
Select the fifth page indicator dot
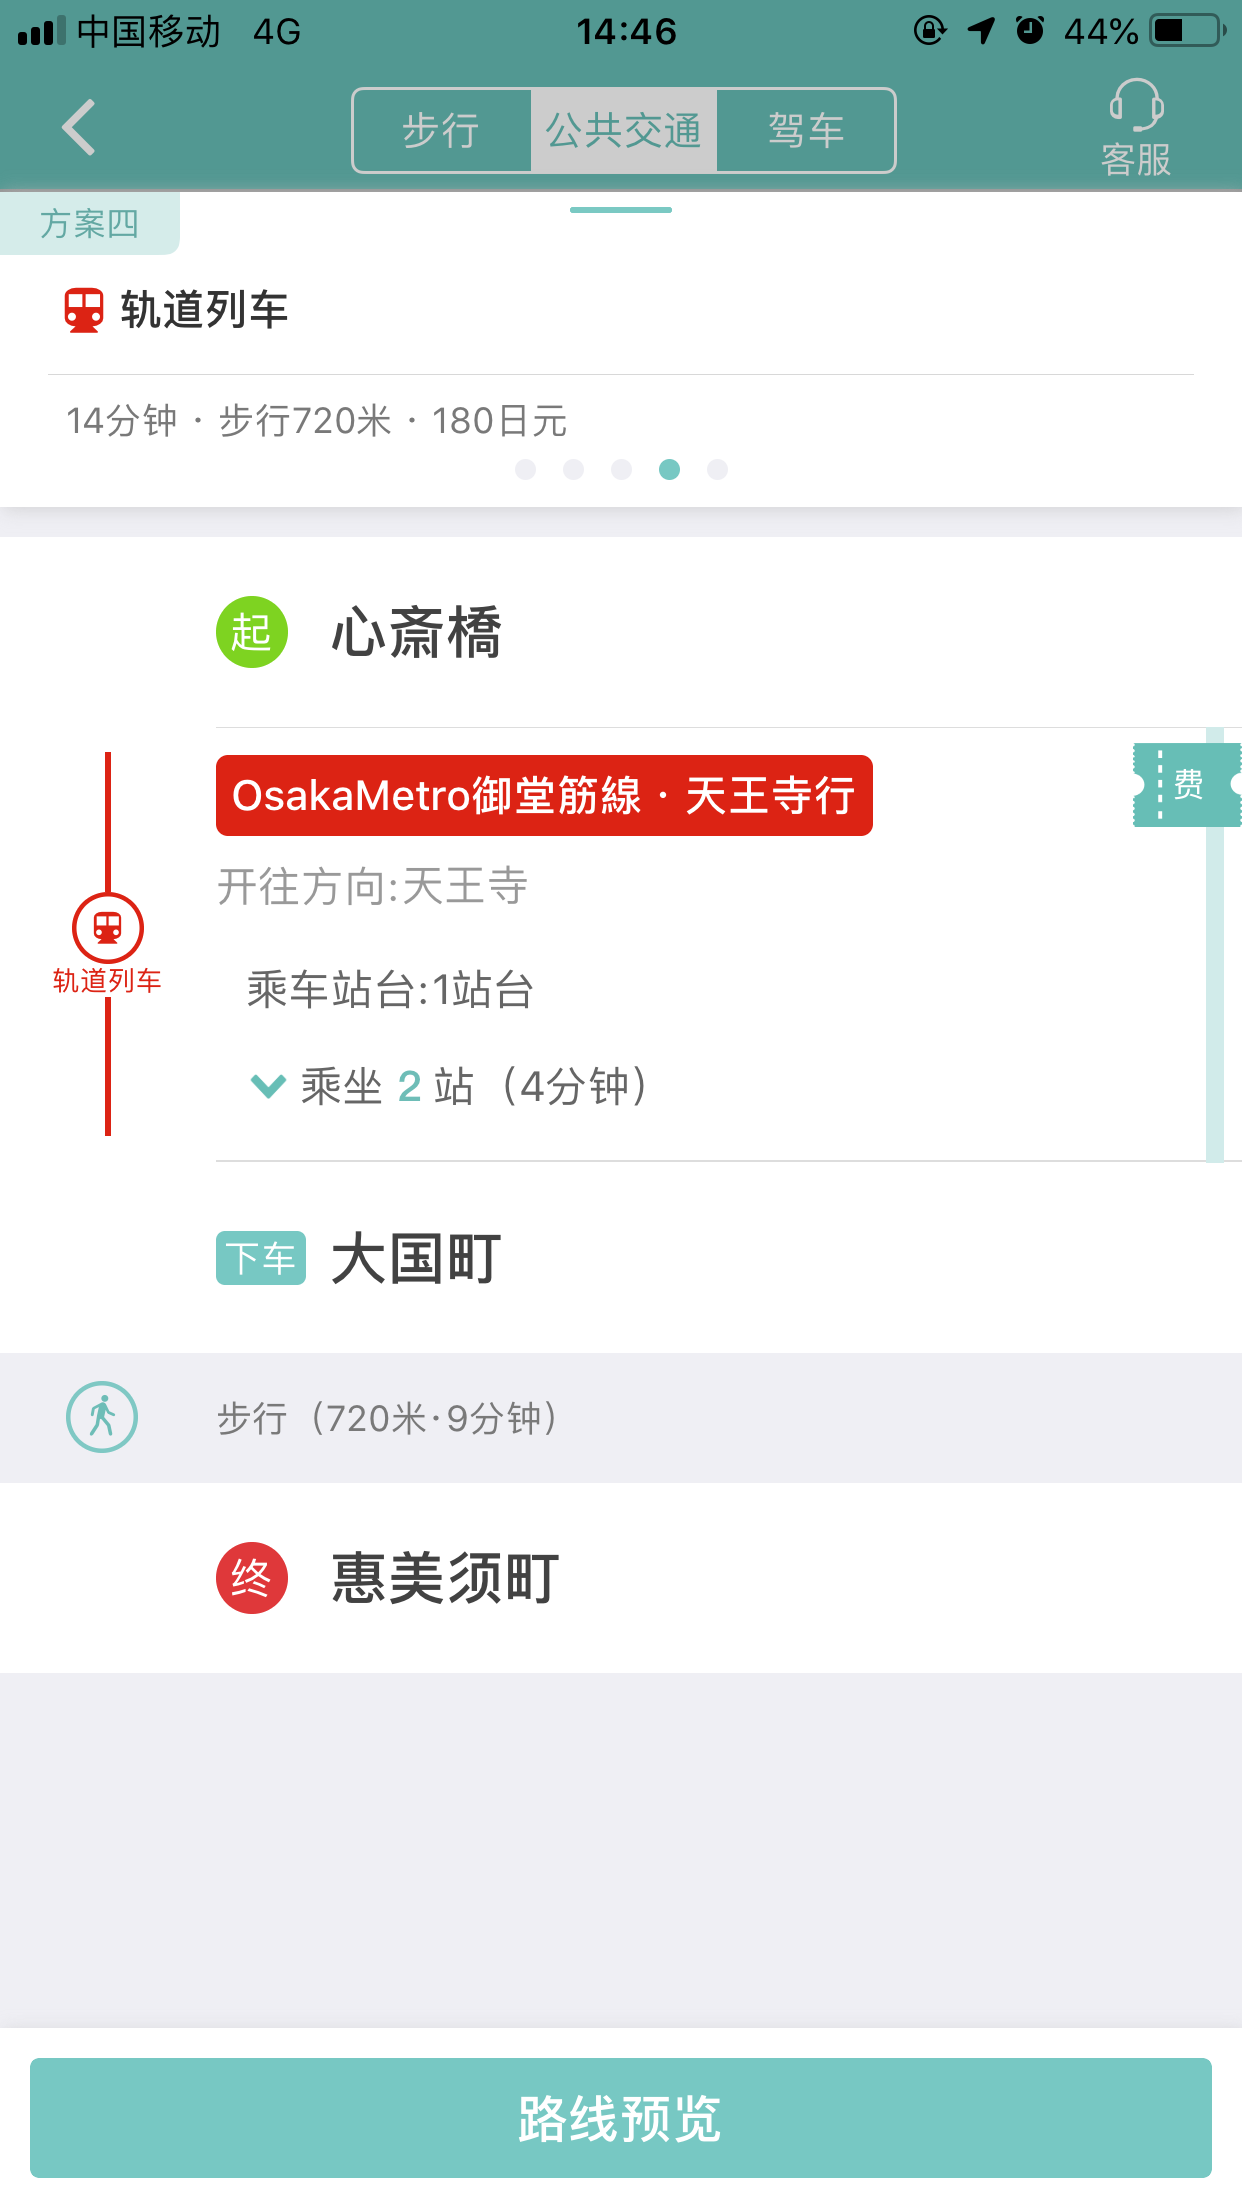[717, 469]
